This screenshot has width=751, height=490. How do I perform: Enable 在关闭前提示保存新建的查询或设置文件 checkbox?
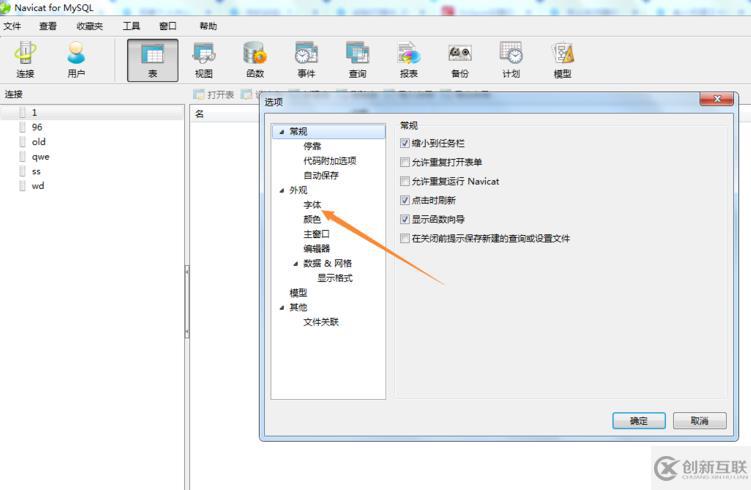tap(405, 238)
